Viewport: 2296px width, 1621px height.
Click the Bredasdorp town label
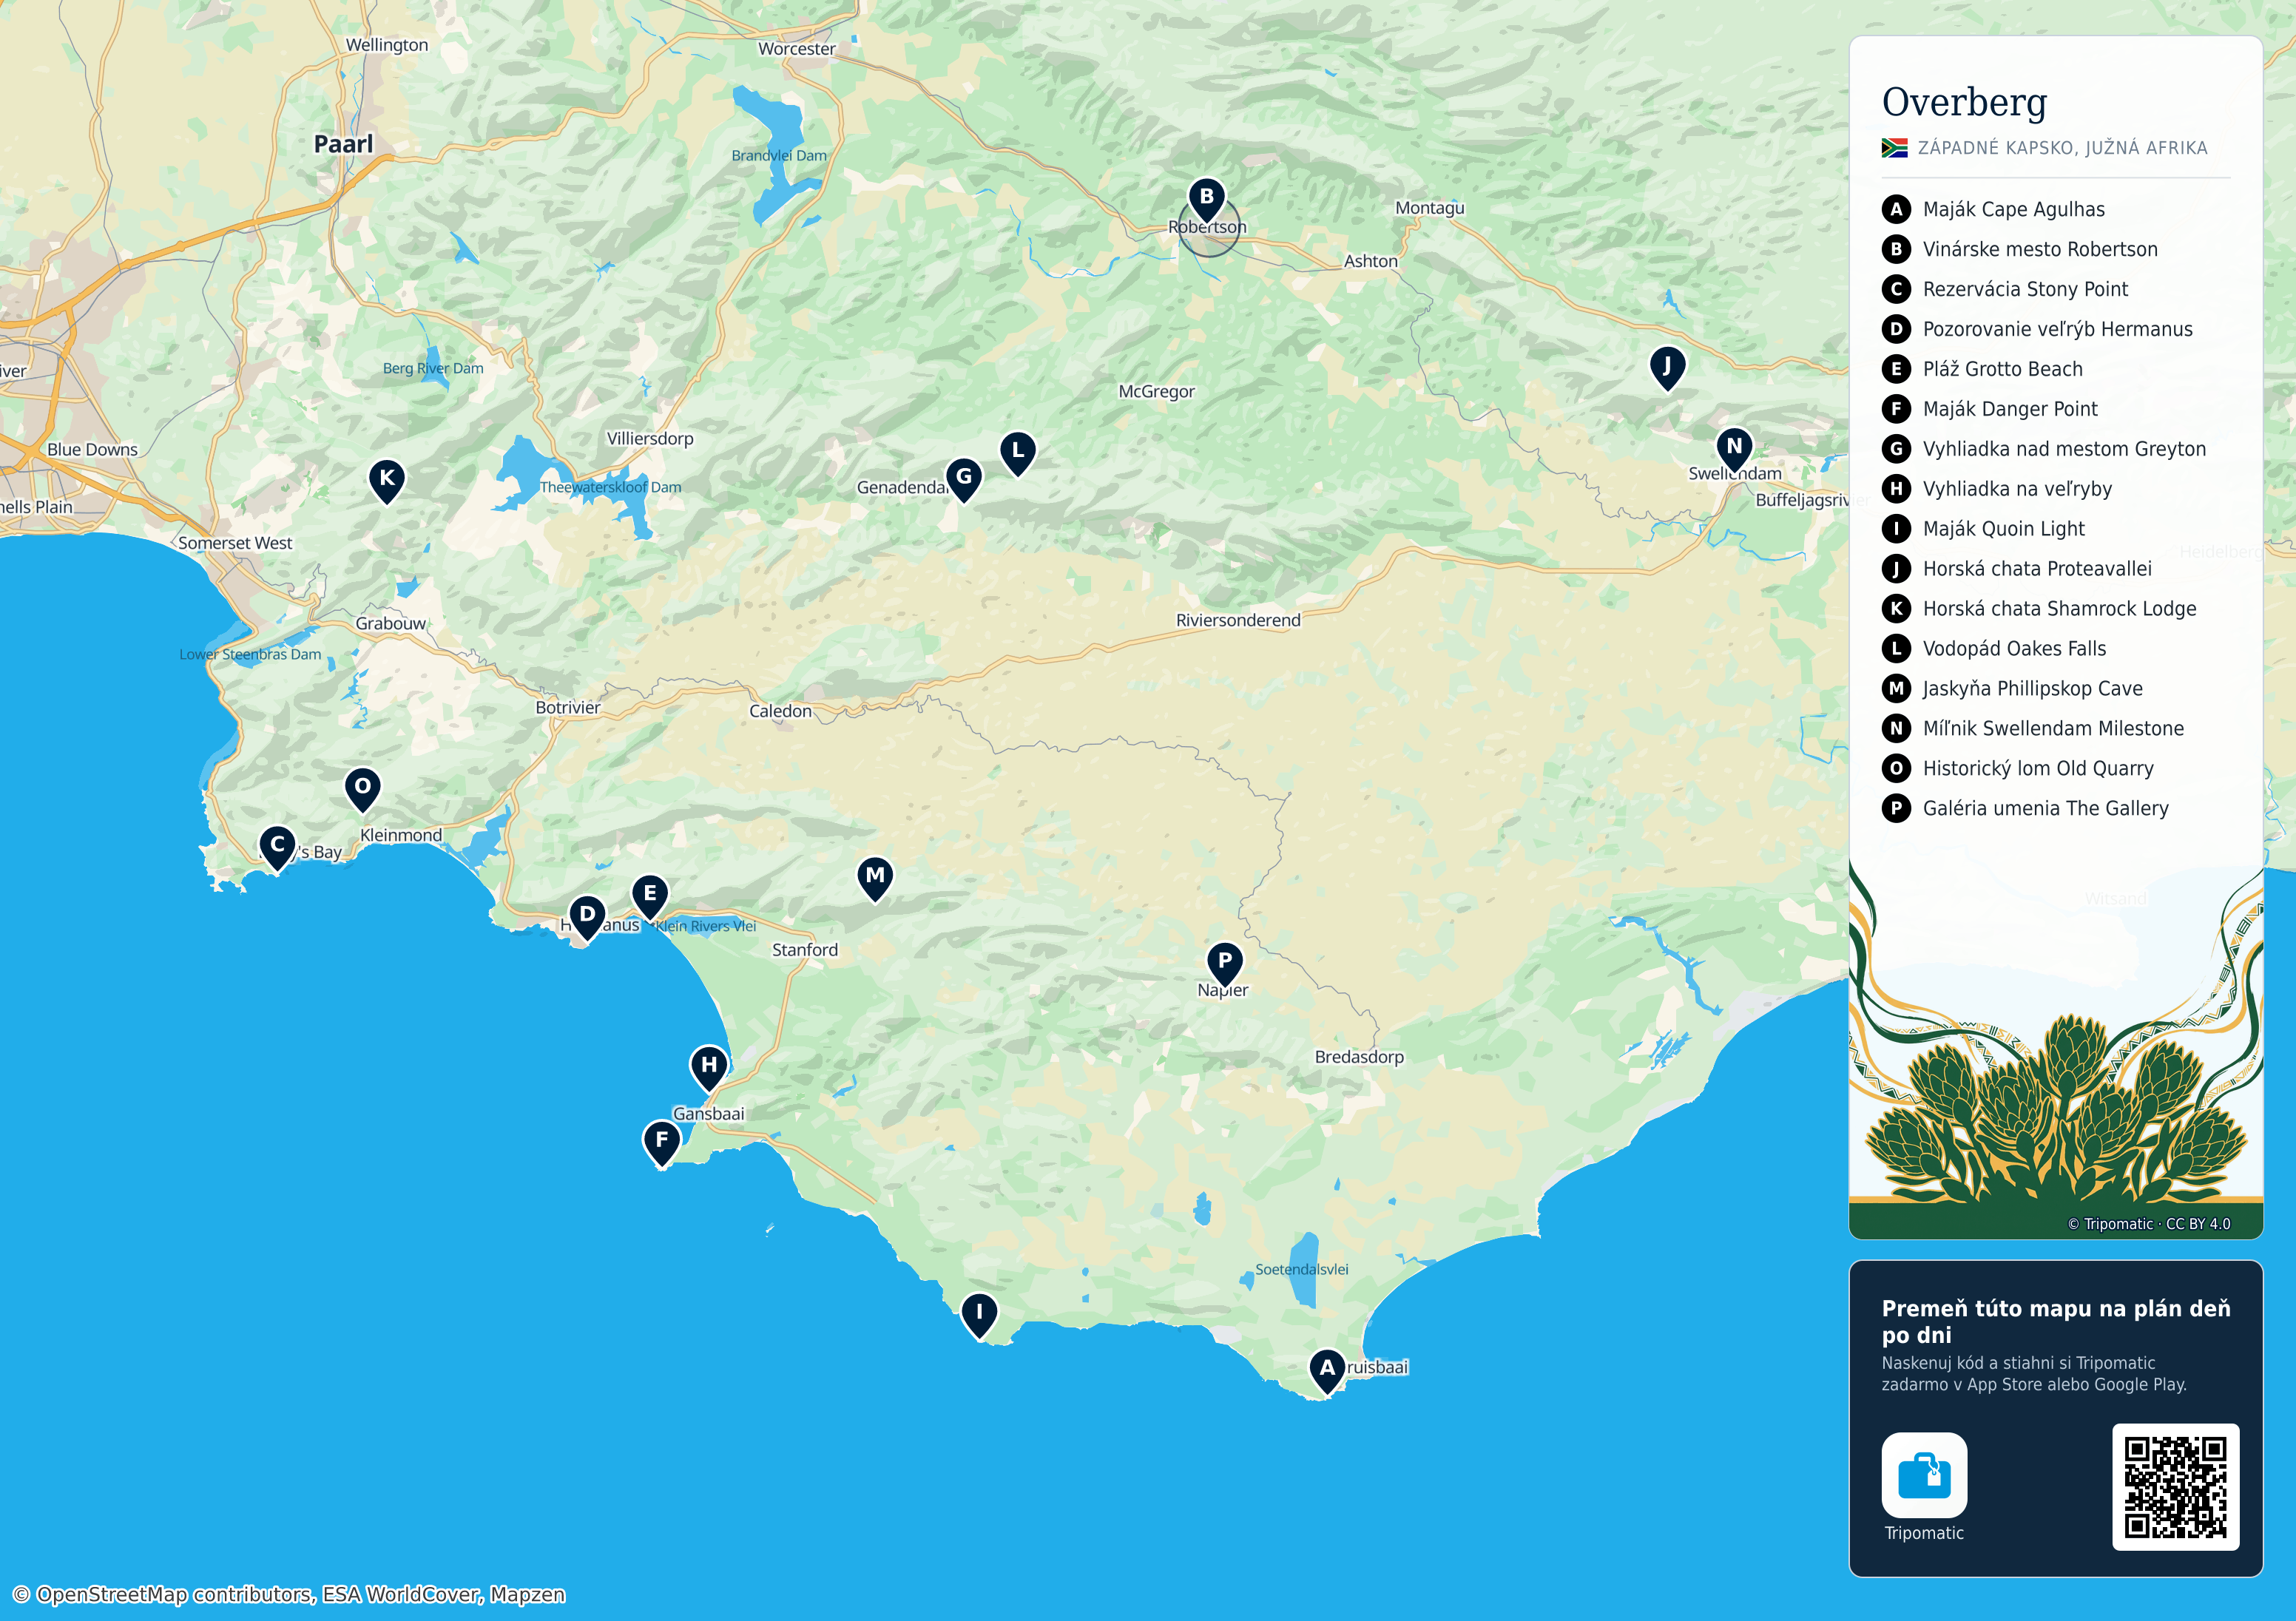[1359, 1057]
